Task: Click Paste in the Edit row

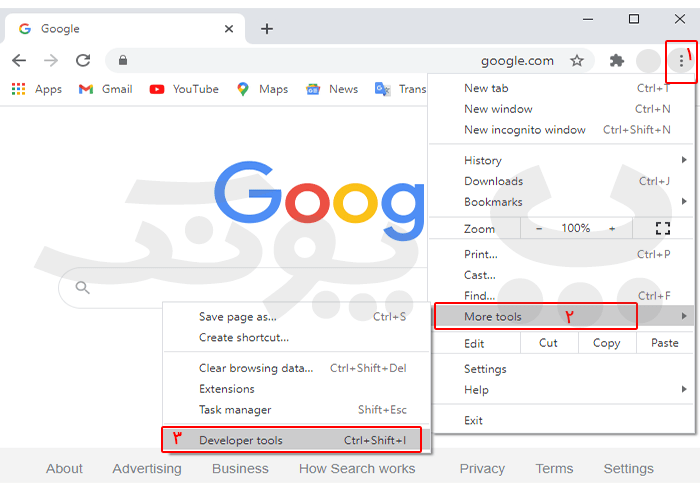Action: (x=665, y=343)
